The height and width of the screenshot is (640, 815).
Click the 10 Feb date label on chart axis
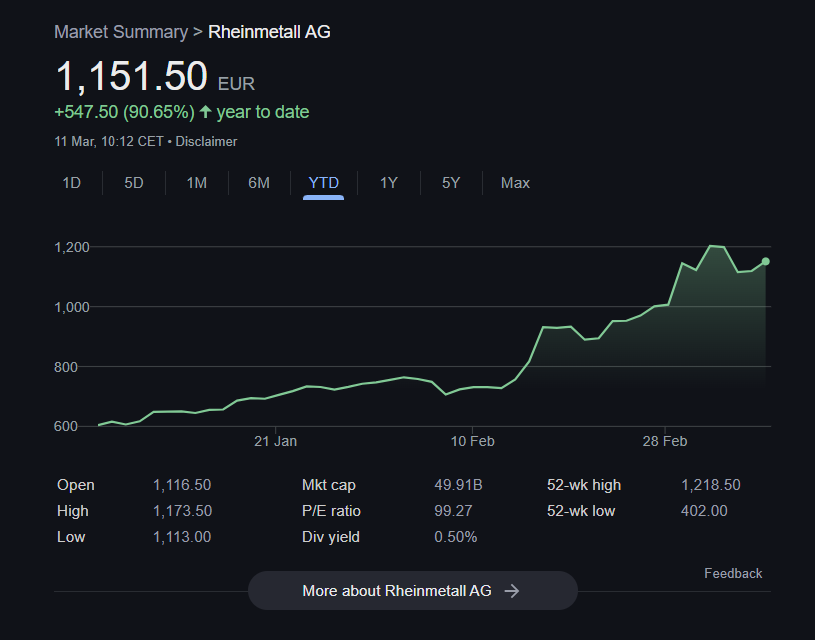point(472,441)
